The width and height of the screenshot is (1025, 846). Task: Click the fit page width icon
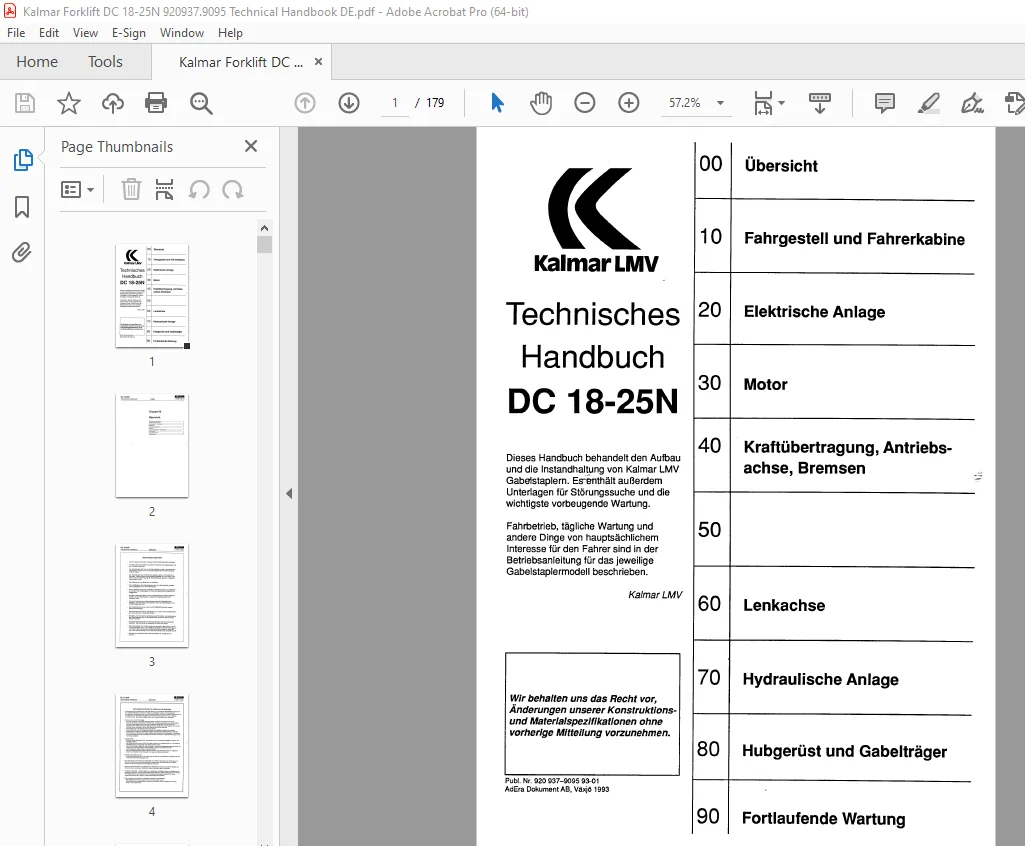[x=763, y=103]
